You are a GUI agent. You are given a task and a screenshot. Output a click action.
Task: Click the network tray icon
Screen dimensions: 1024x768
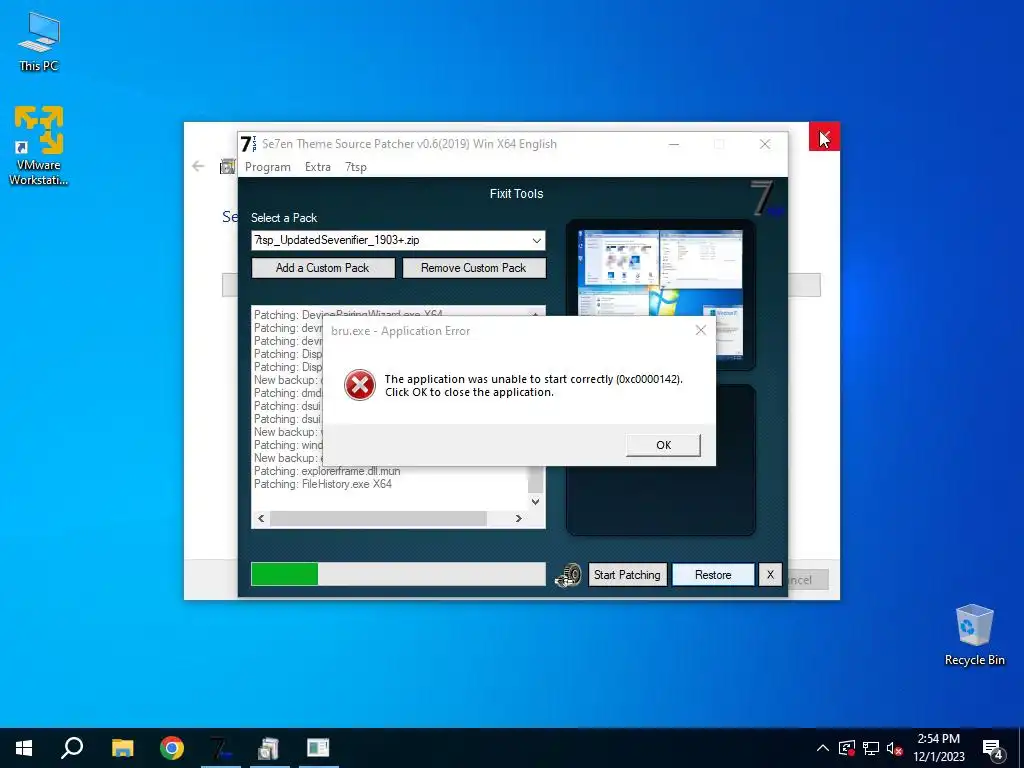[871, 748]
